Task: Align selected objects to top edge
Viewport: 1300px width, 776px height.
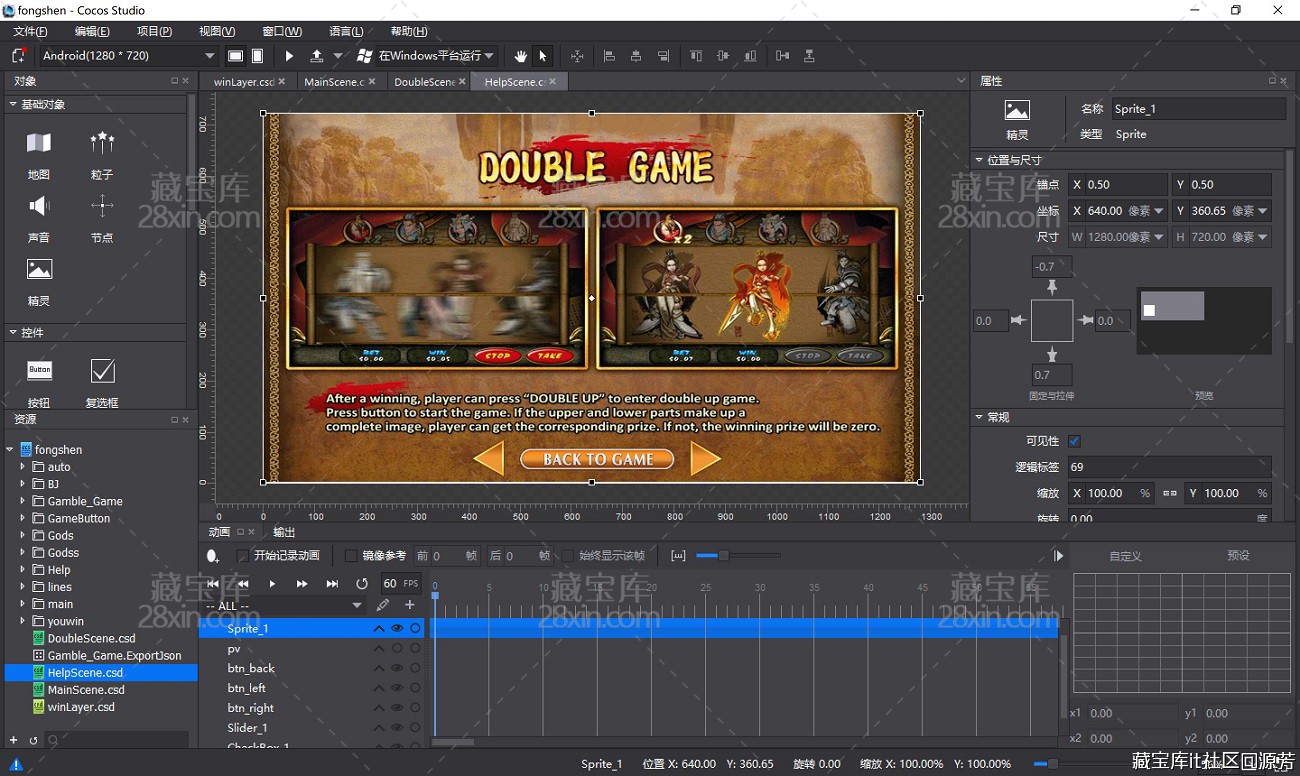Action: click(x=697, y=56)
